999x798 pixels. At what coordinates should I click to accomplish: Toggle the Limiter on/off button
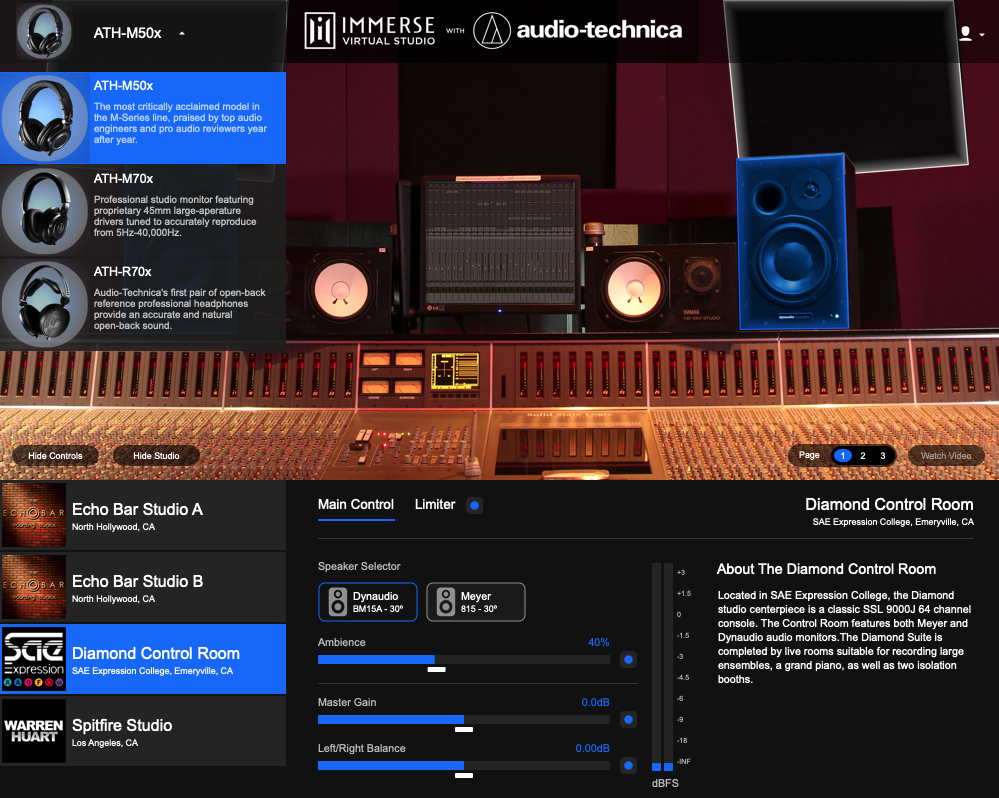pos(475,506)
